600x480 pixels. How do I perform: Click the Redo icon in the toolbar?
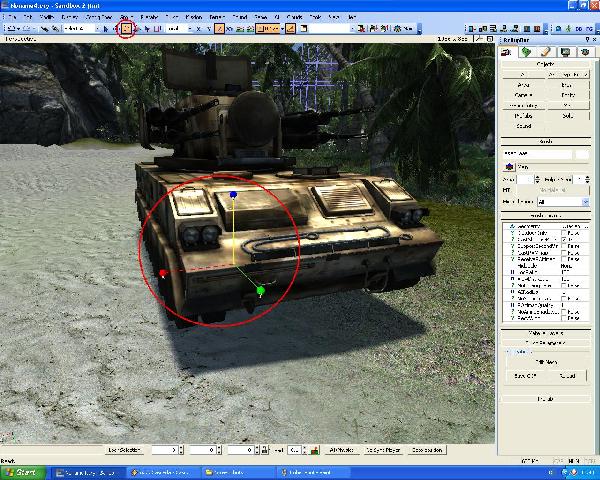coord(26,29)
